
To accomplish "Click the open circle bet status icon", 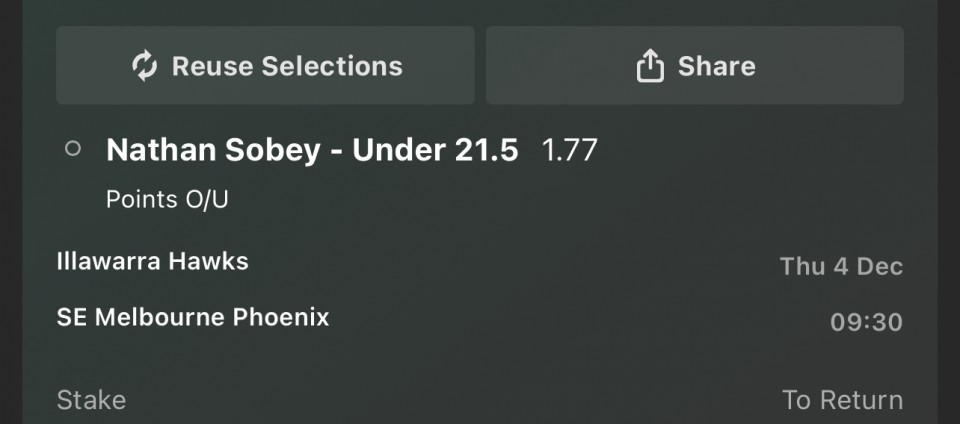I will pyautogui.click(x=72, y=149).
